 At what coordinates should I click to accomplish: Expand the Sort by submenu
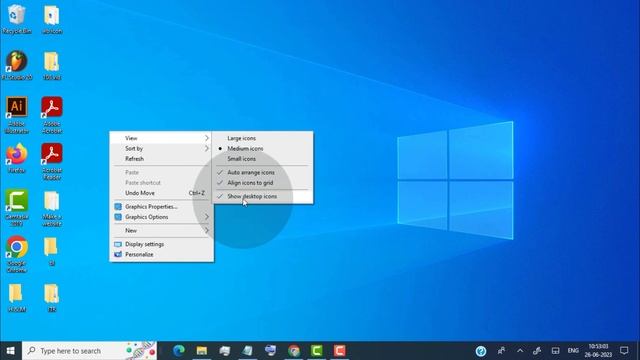click(x=161, y=149)
